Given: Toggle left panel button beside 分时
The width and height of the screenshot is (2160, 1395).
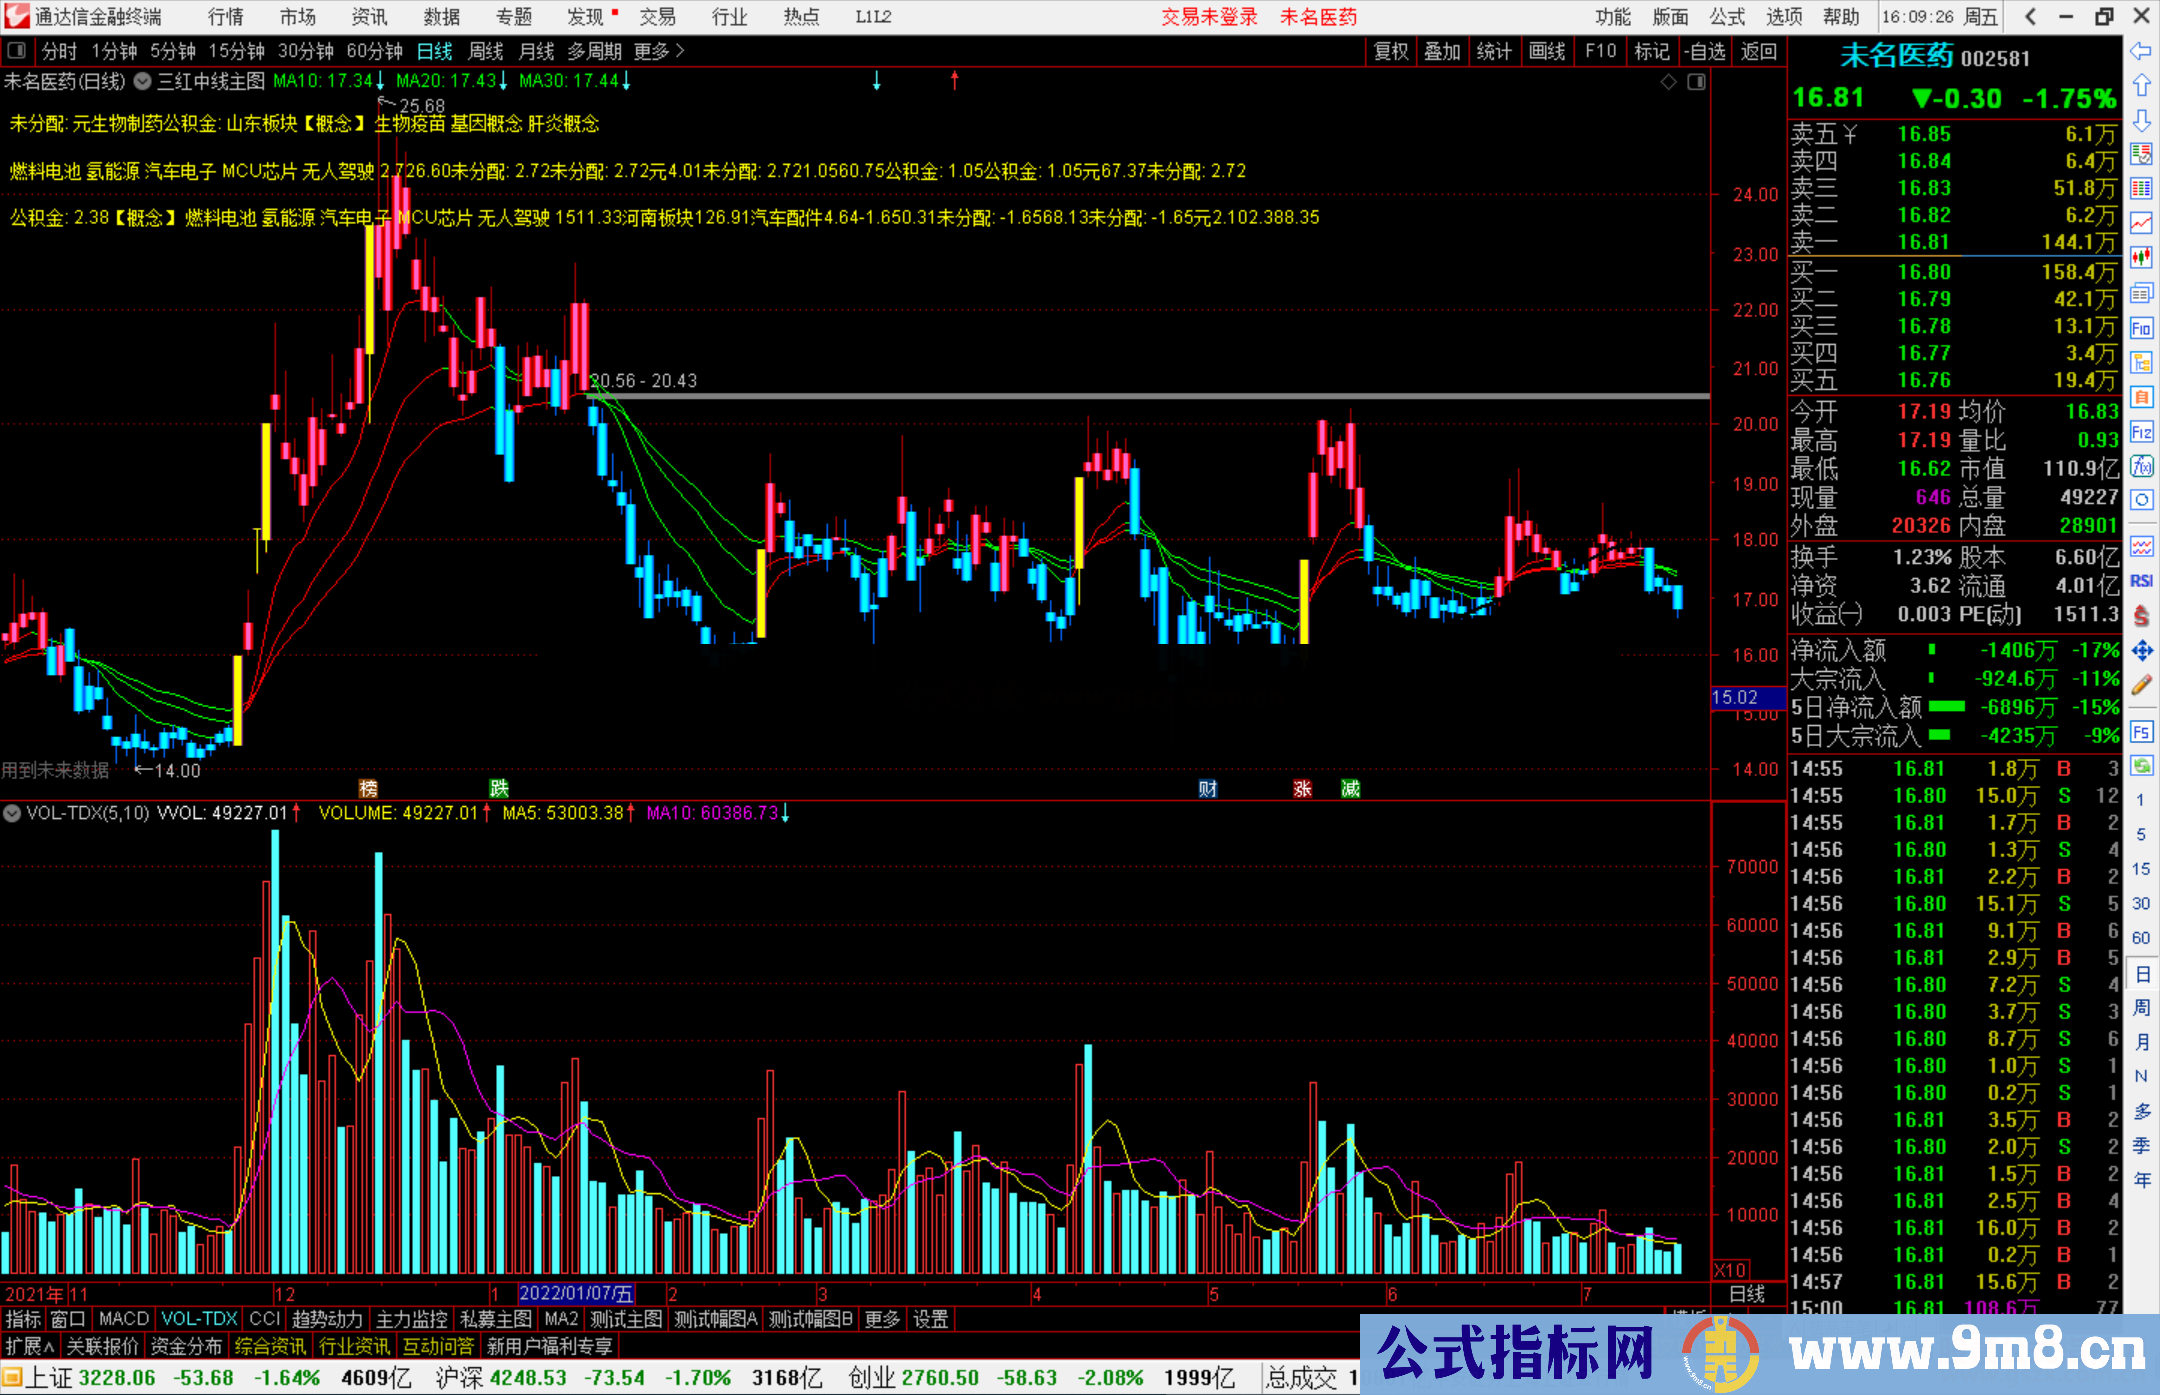Looking at the screenshot, I should coord(17,51).
